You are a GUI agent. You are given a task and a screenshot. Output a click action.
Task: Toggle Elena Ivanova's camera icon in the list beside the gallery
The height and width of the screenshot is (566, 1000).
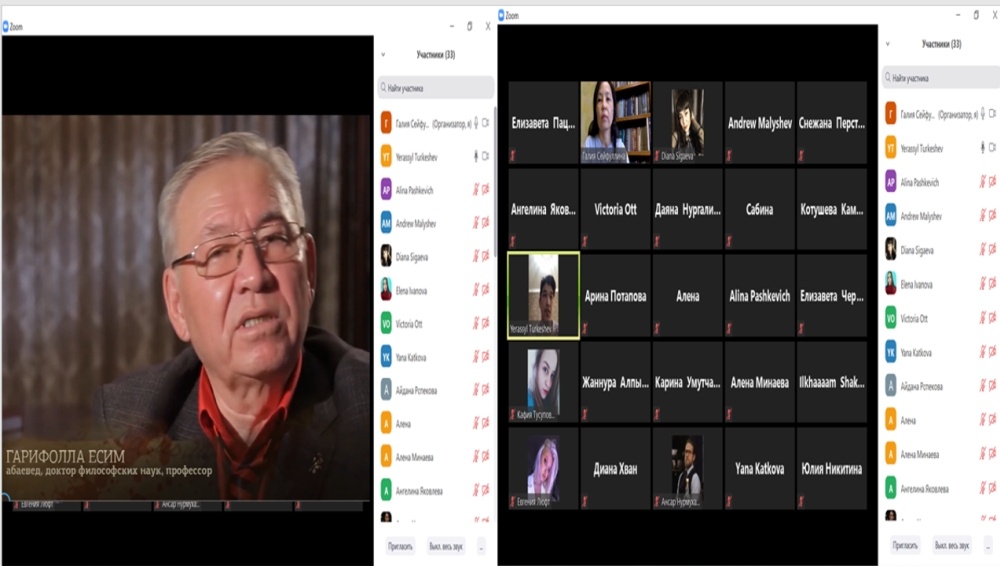pyautogui.click(x=990, y=284)
